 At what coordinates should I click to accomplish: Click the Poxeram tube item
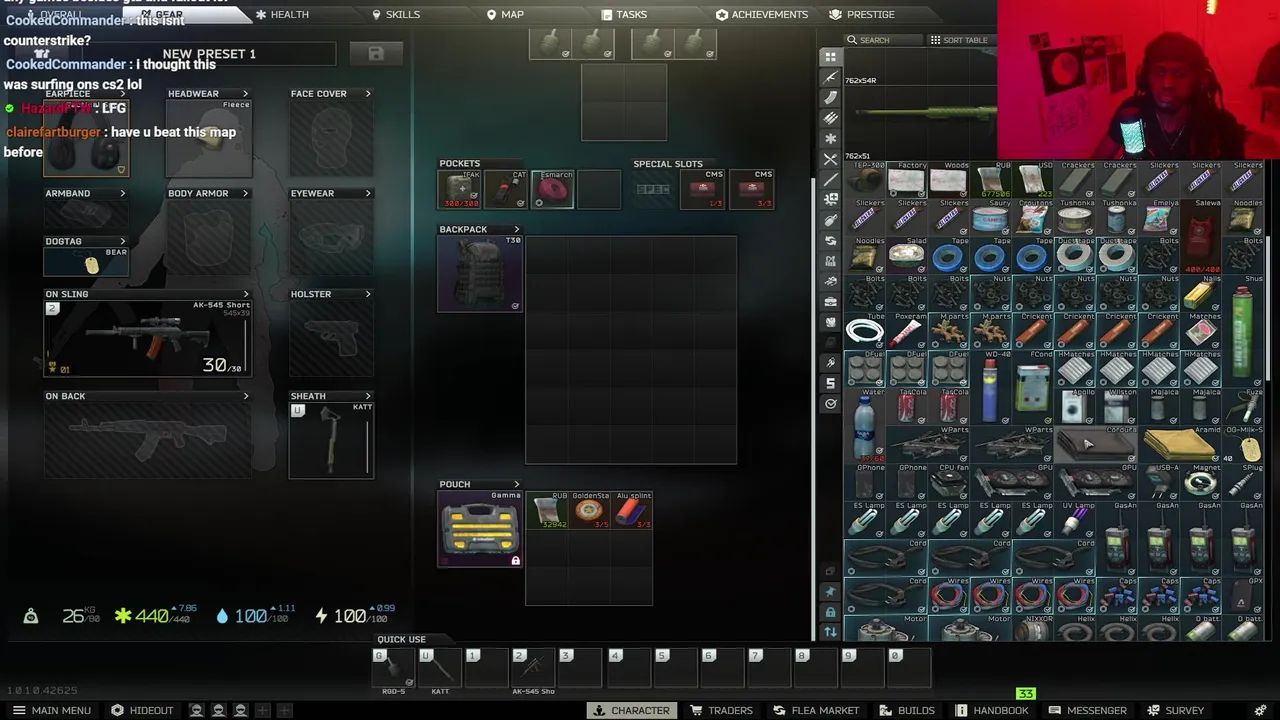click(907, 331)
